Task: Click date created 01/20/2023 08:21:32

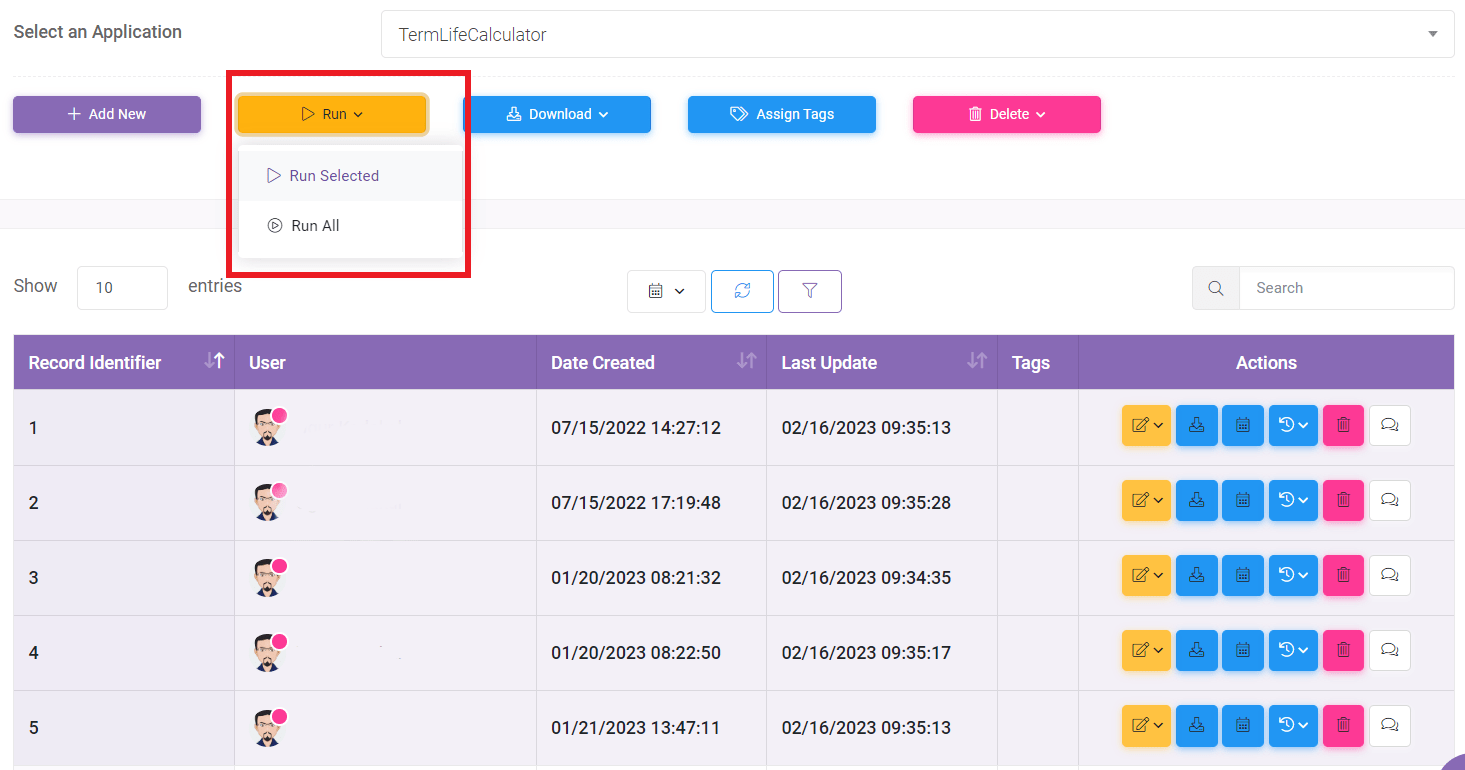Action: [x=636, y=578]
